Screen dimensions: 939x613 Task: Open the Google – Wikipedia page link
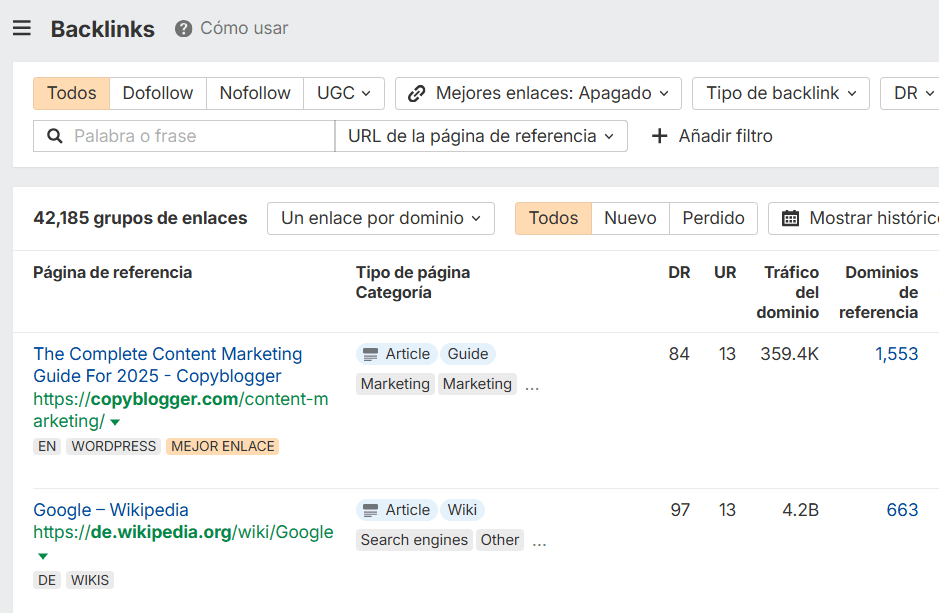tap(111, 510)
